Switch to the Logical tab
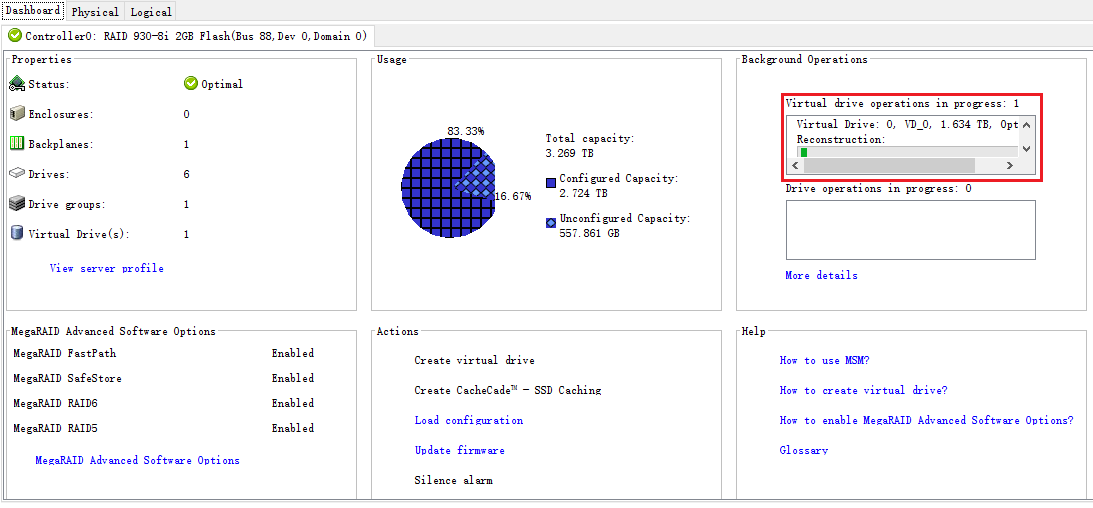The image size is (1093, 508). (151, 12)
